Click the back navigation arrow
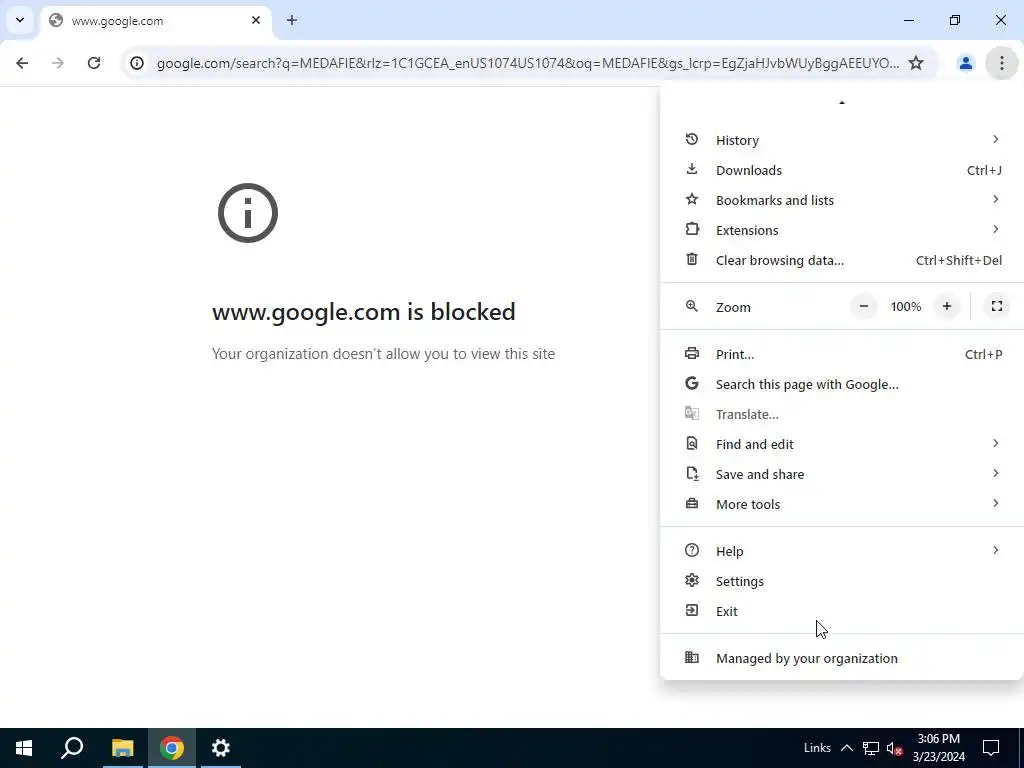The image size is (1024, 768). (x=22, y=63)
